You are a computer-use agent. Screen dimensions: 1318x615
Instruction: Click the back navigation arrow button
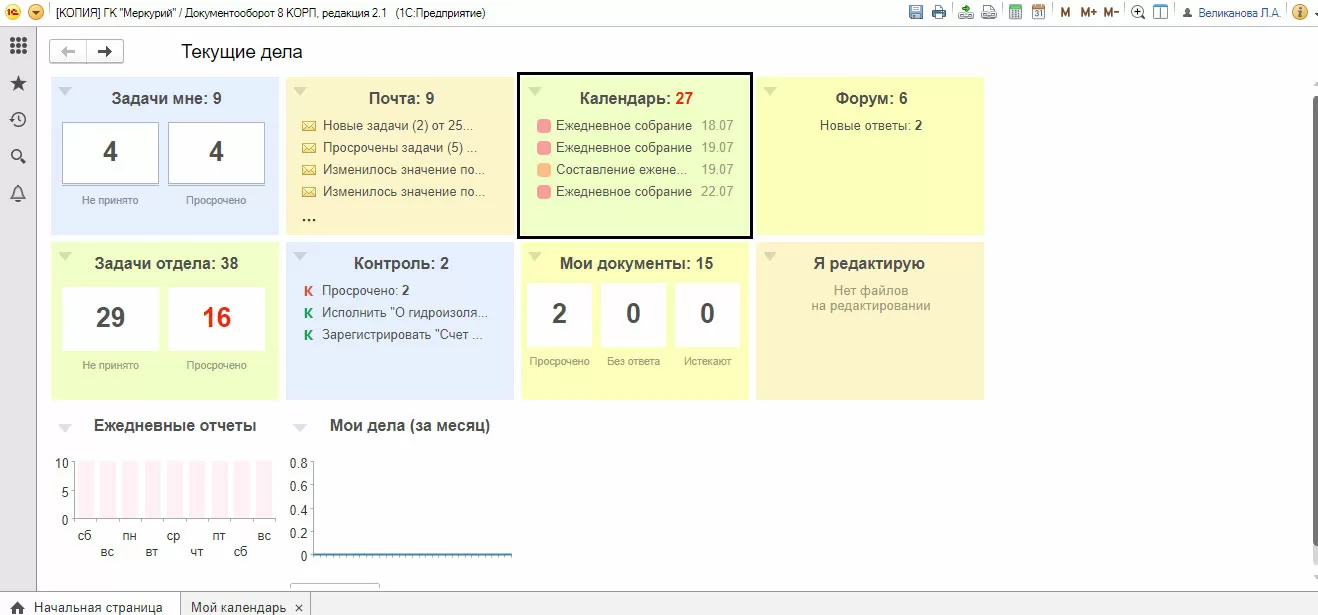click(x=68, y=52)
